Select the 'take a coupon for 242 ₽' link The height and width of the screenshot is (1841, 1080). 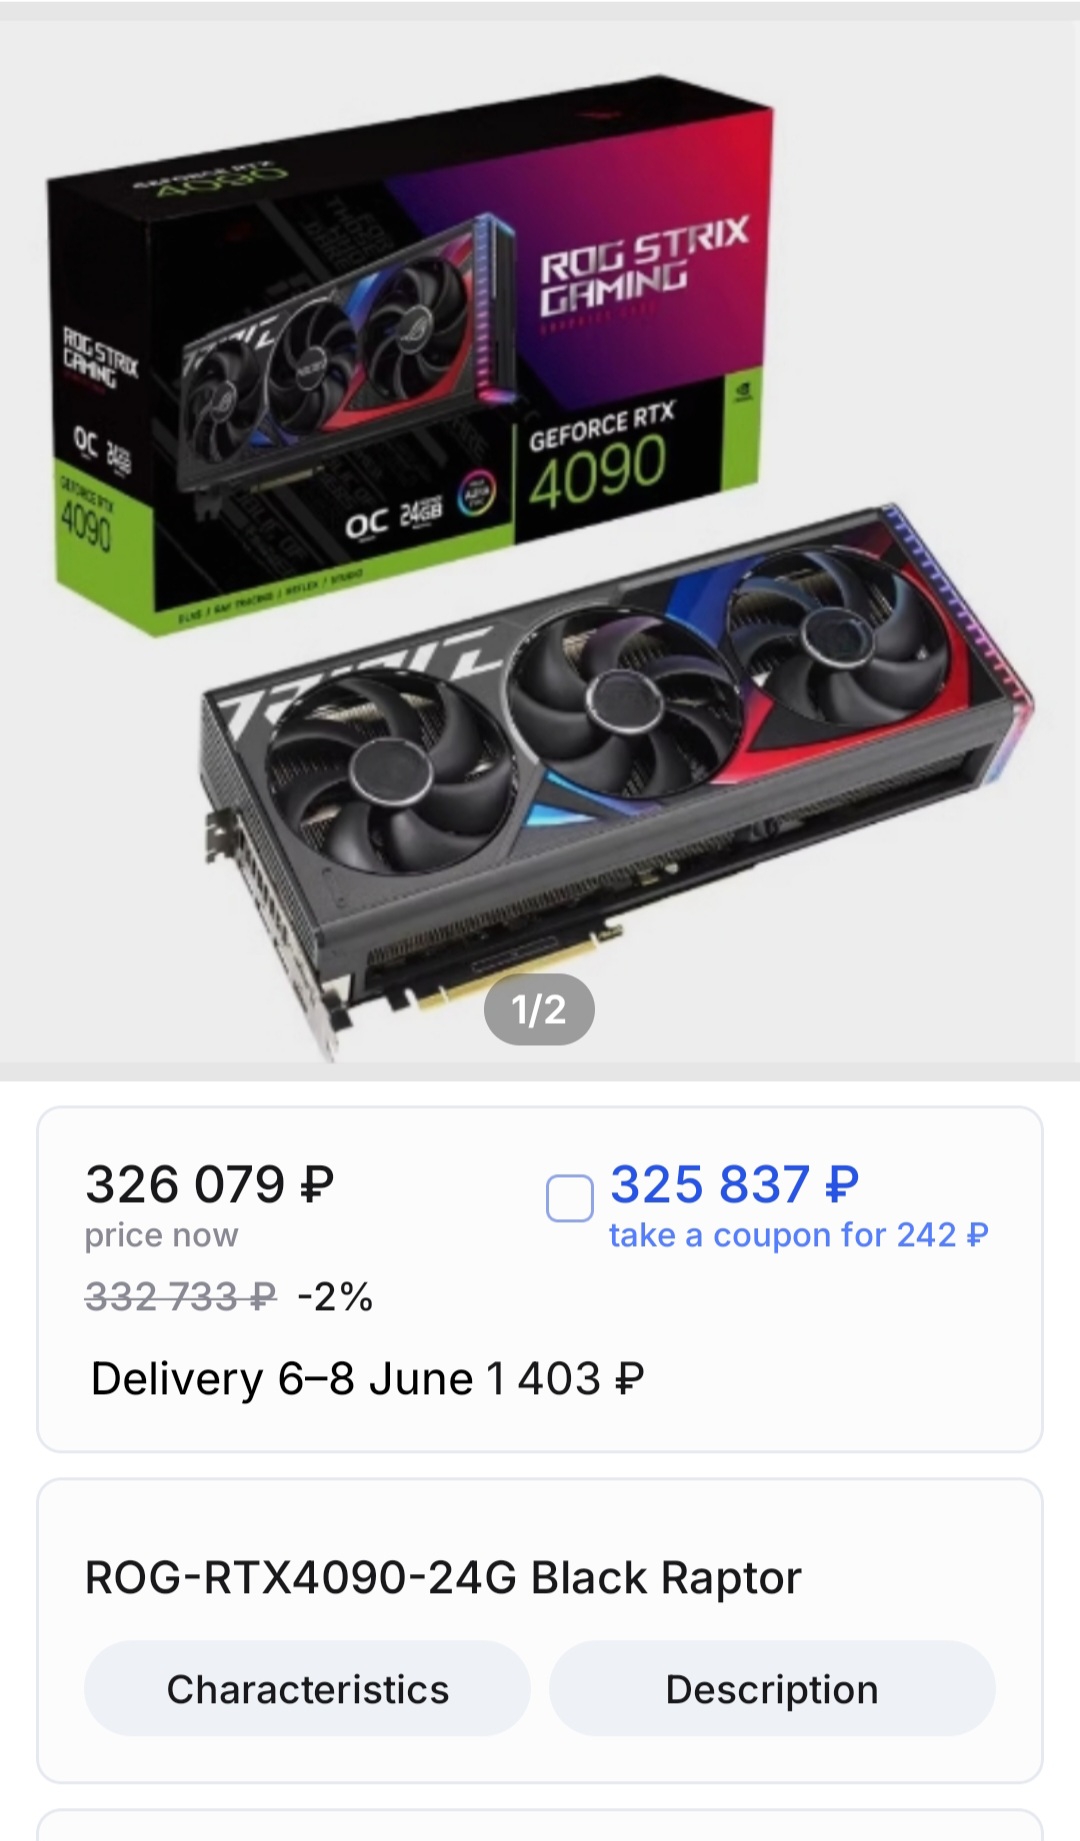(x=799, y=1235)
